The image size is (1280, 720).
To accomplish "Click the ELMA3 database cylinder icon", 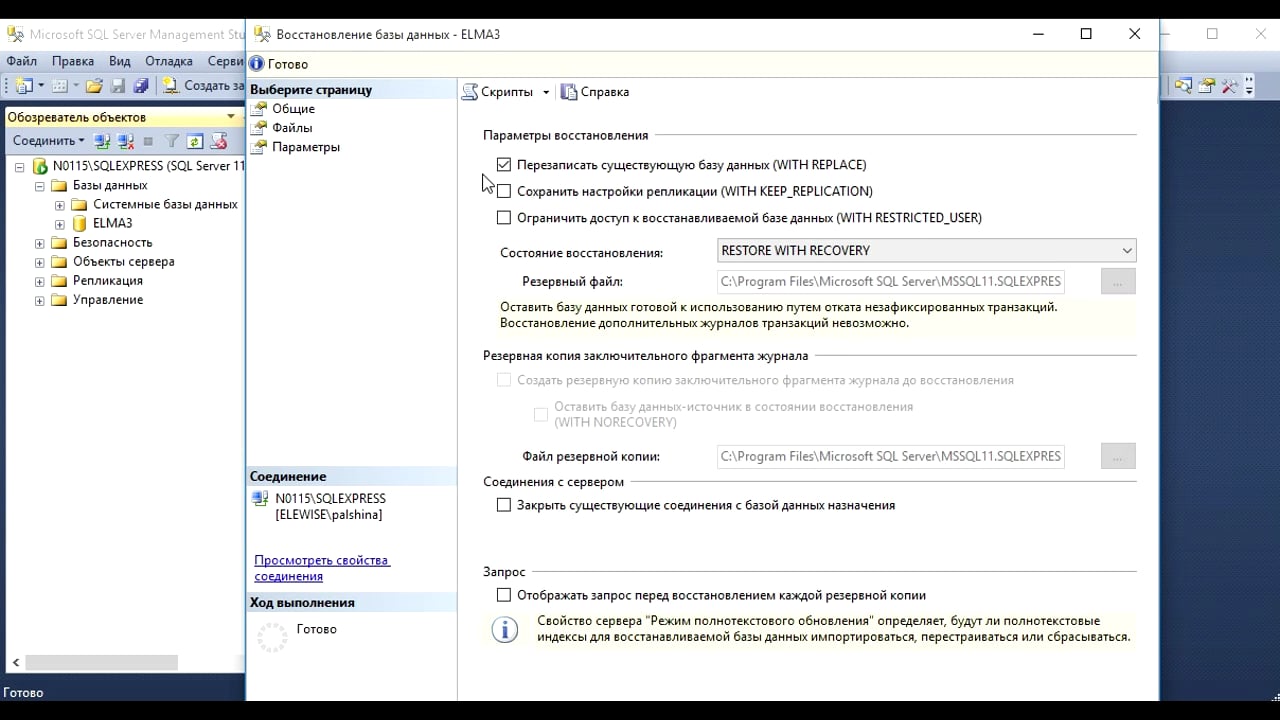I will tap(80, 223).
